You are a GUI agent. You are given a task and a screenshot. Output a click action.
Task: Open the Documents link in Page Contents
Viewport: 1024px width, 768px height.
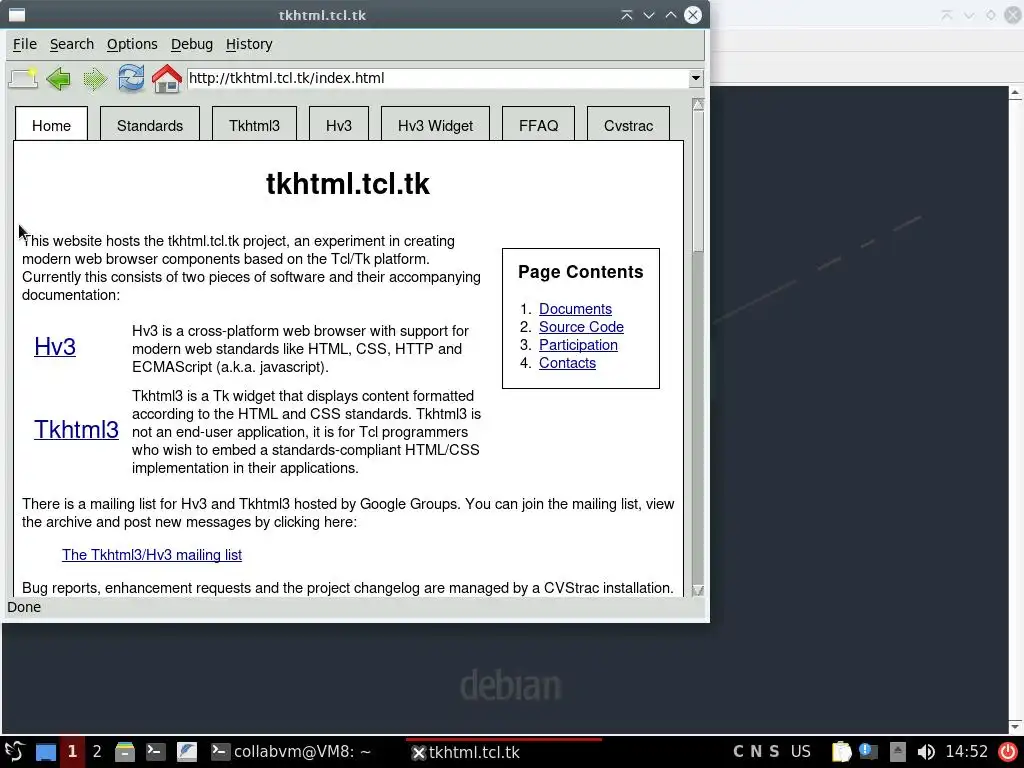575,309
